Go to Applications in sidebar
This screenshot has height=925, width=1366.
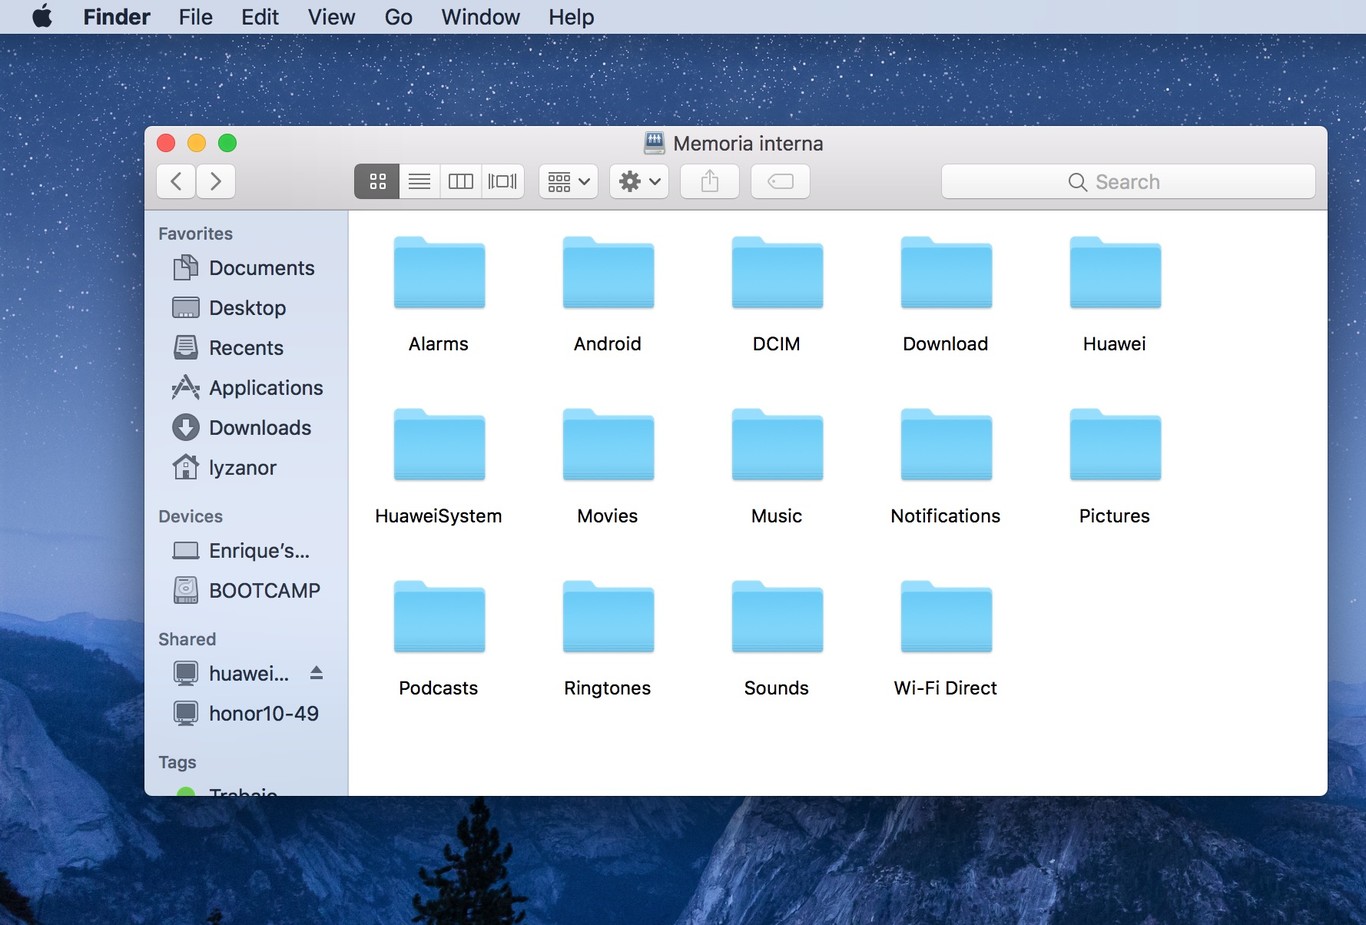pyautogui.click(x=265, y=388)
